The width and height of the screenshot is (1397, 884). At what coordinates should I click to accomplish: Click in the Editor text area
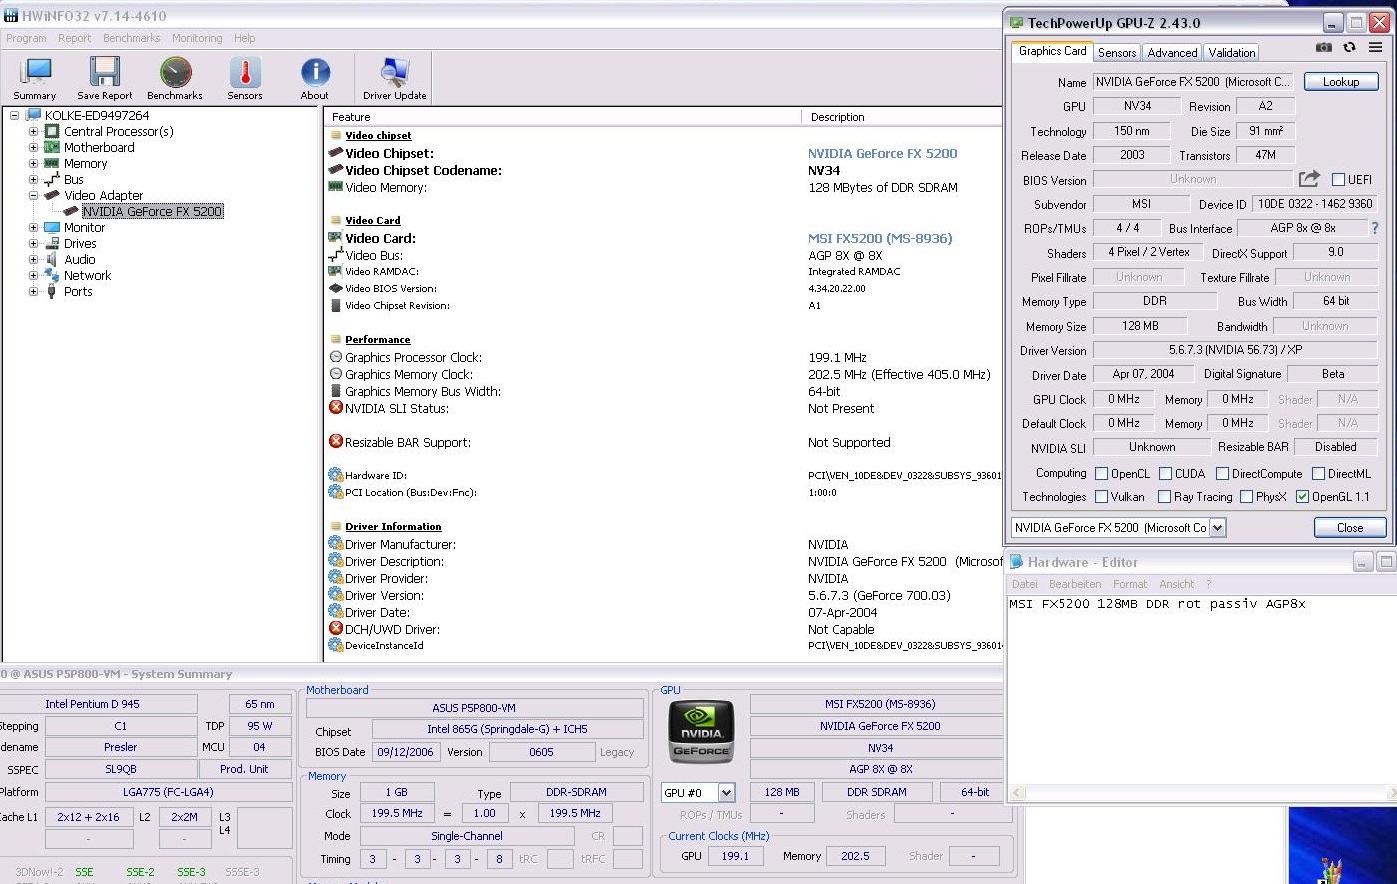pos(1201,690)
